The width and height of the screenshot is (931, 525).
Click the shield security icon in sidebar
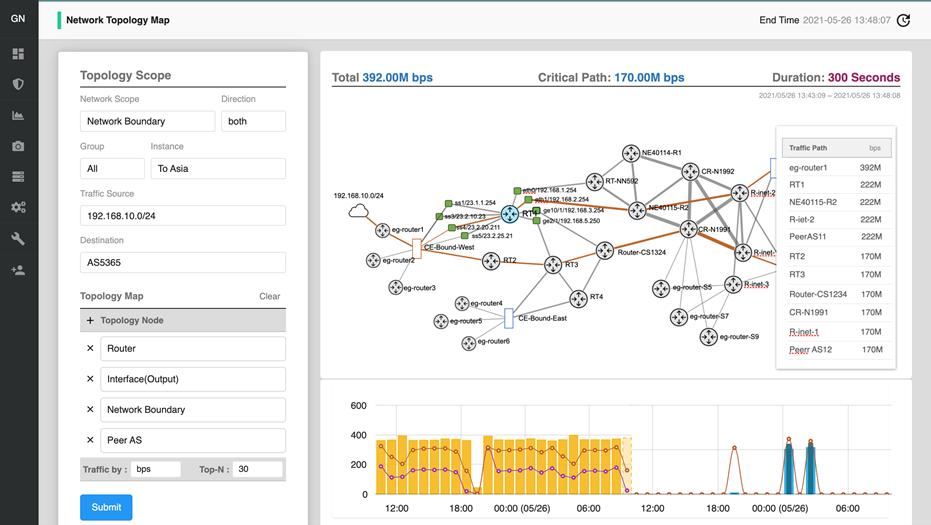pos(18,85)
